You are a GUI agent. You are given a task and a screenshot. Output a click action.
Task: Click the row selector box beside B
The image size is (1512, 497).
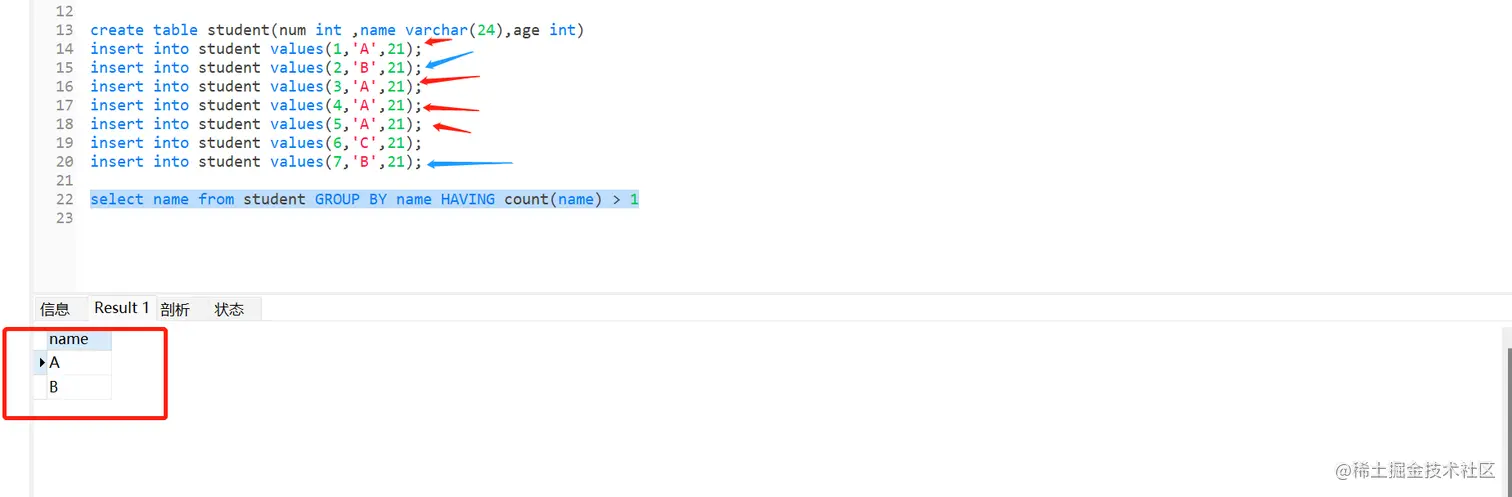click(x=41, y=387)
